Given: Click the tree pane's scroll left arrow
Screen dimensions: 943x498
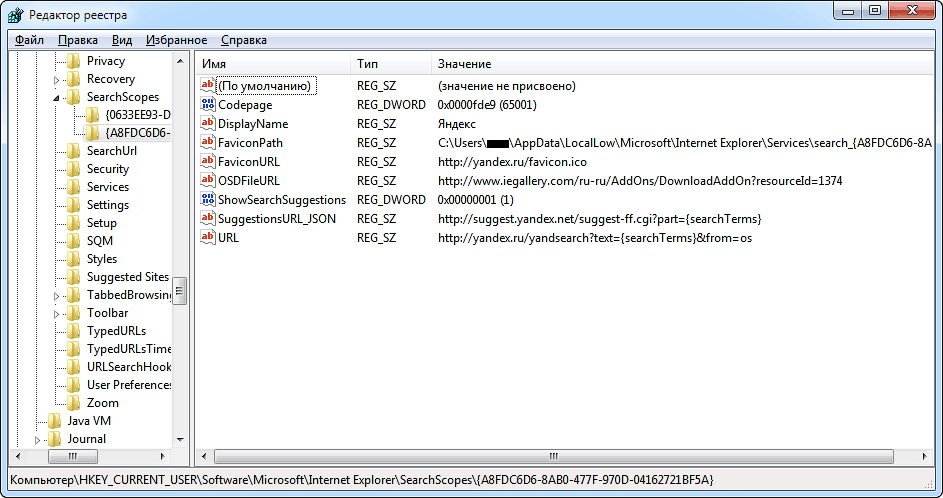Looking at the screenshot, I should coord(18,456).
